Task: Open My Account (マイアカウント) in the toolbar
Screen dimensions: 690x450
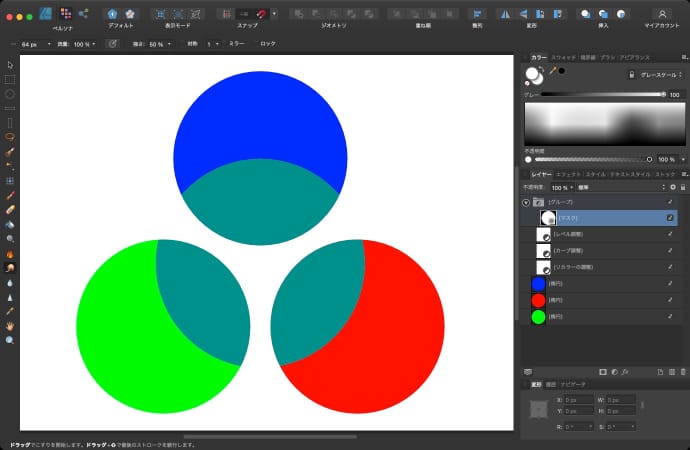Action: point(662,14)
